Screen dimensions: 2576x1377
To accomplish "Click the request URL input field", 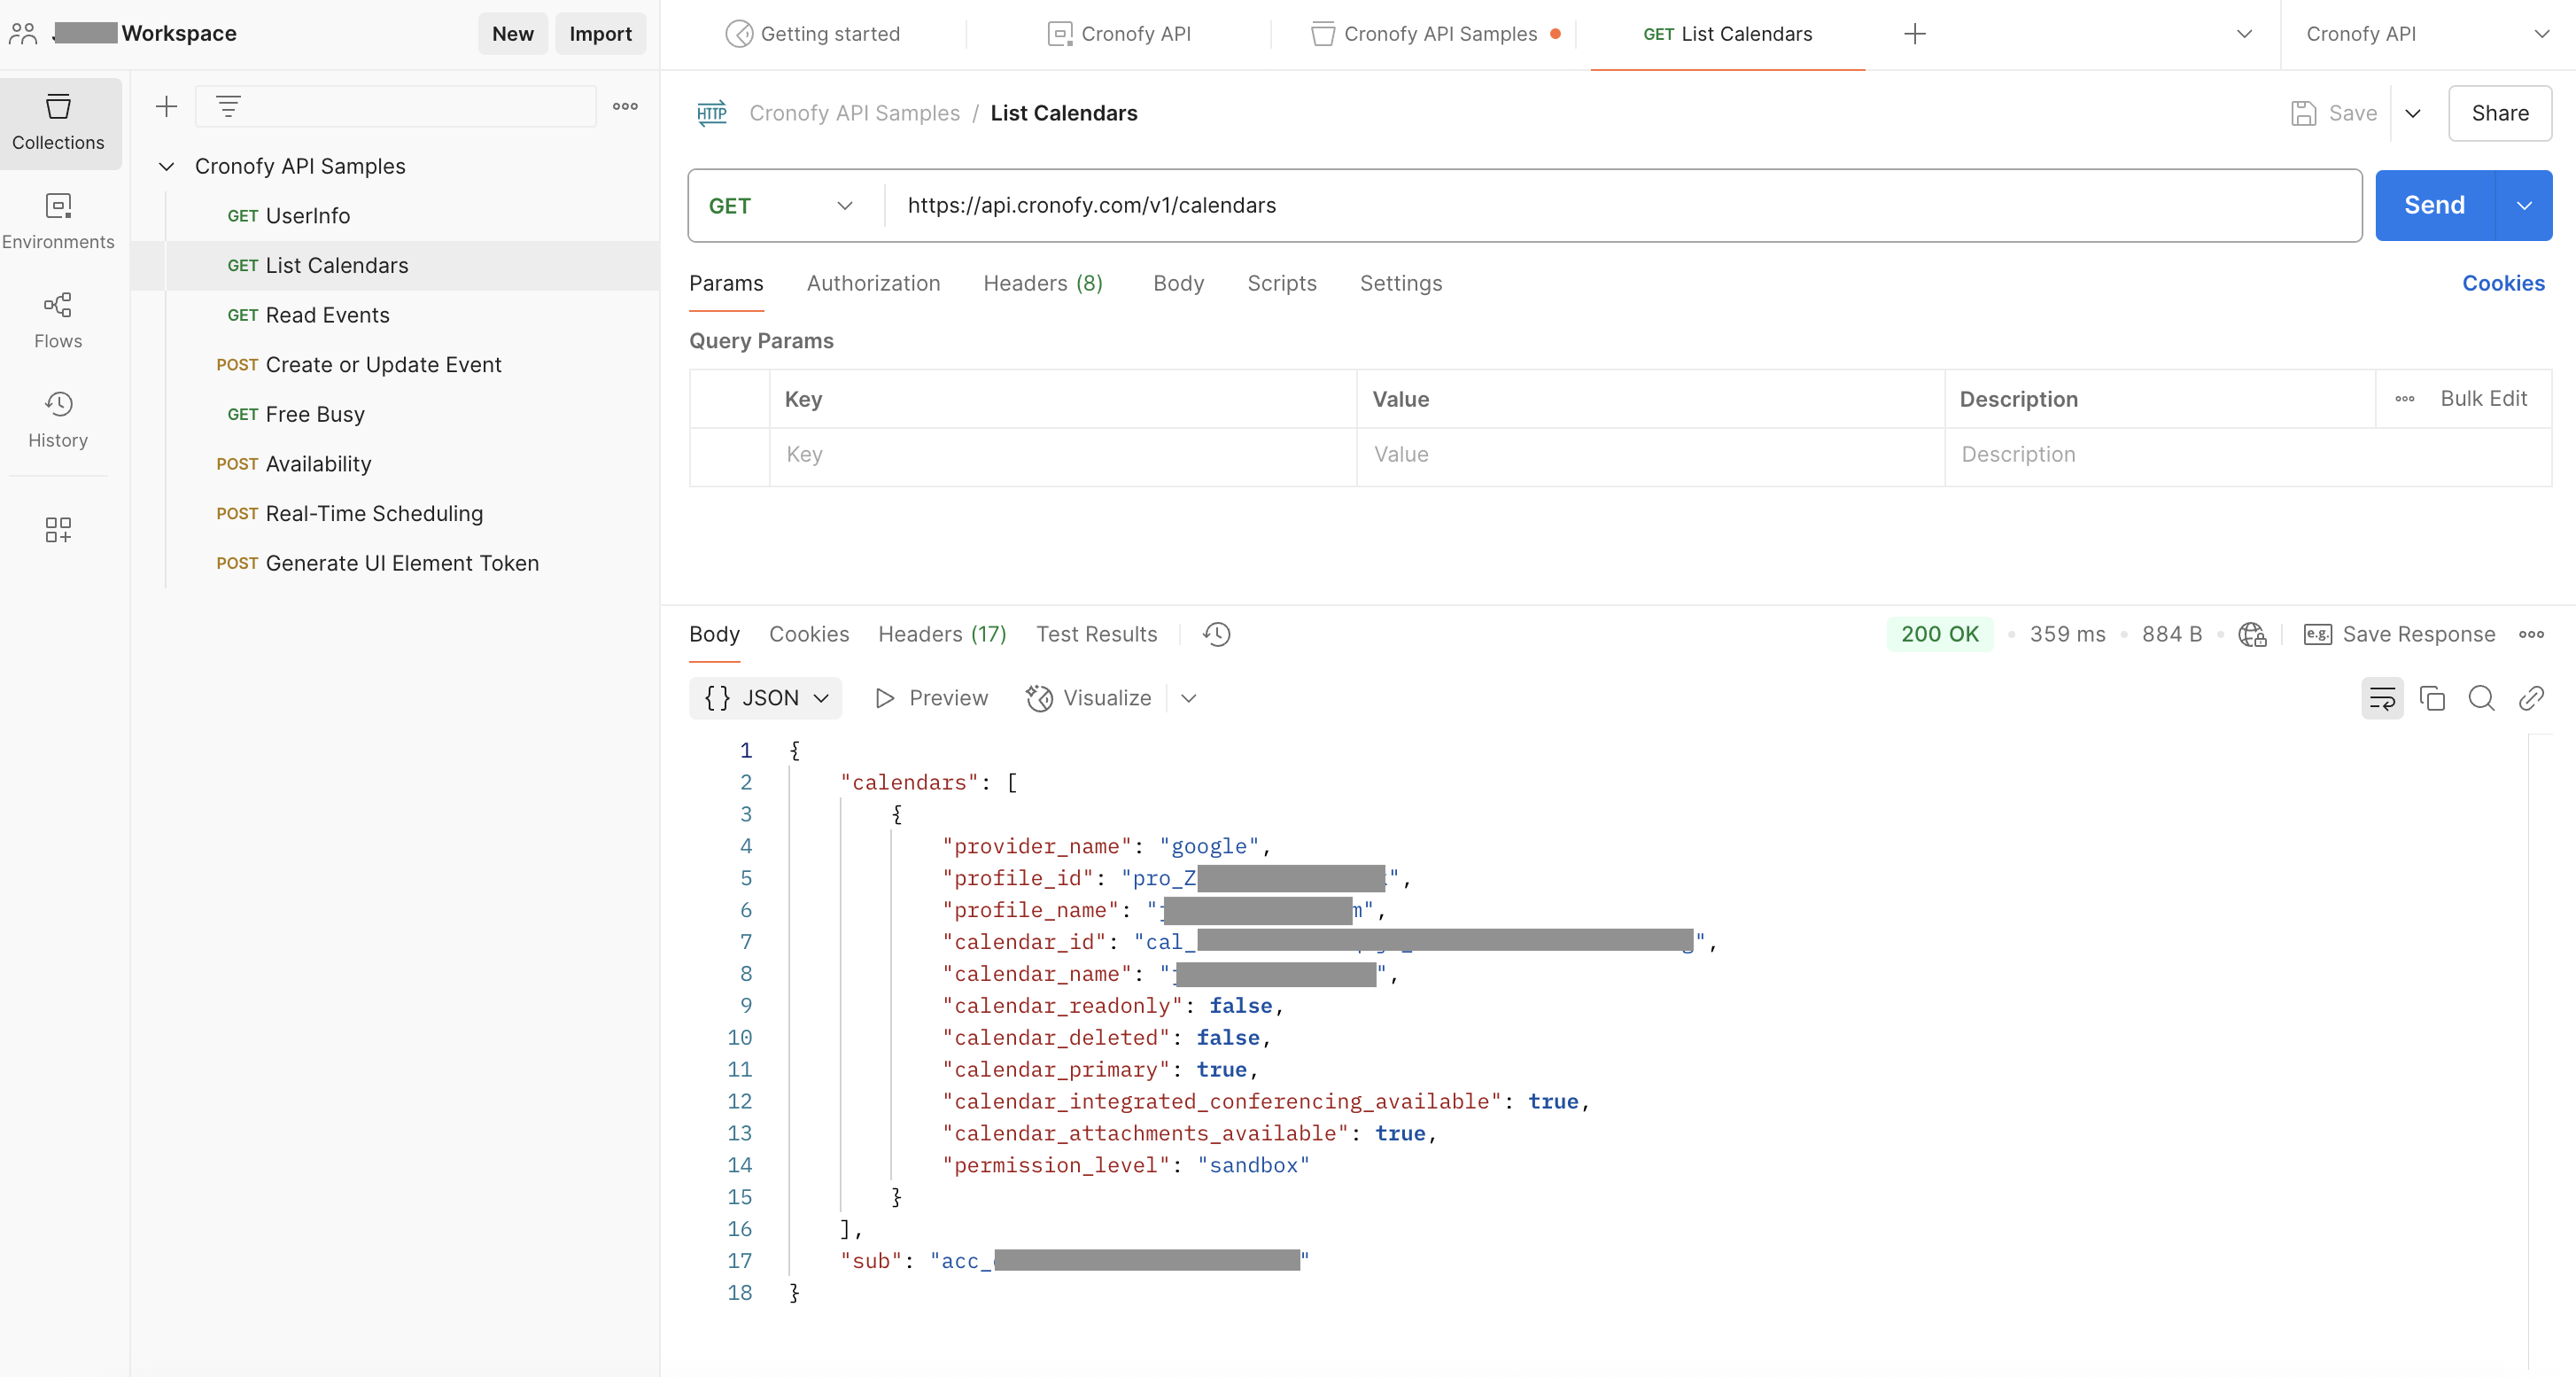I will 1623,206.
